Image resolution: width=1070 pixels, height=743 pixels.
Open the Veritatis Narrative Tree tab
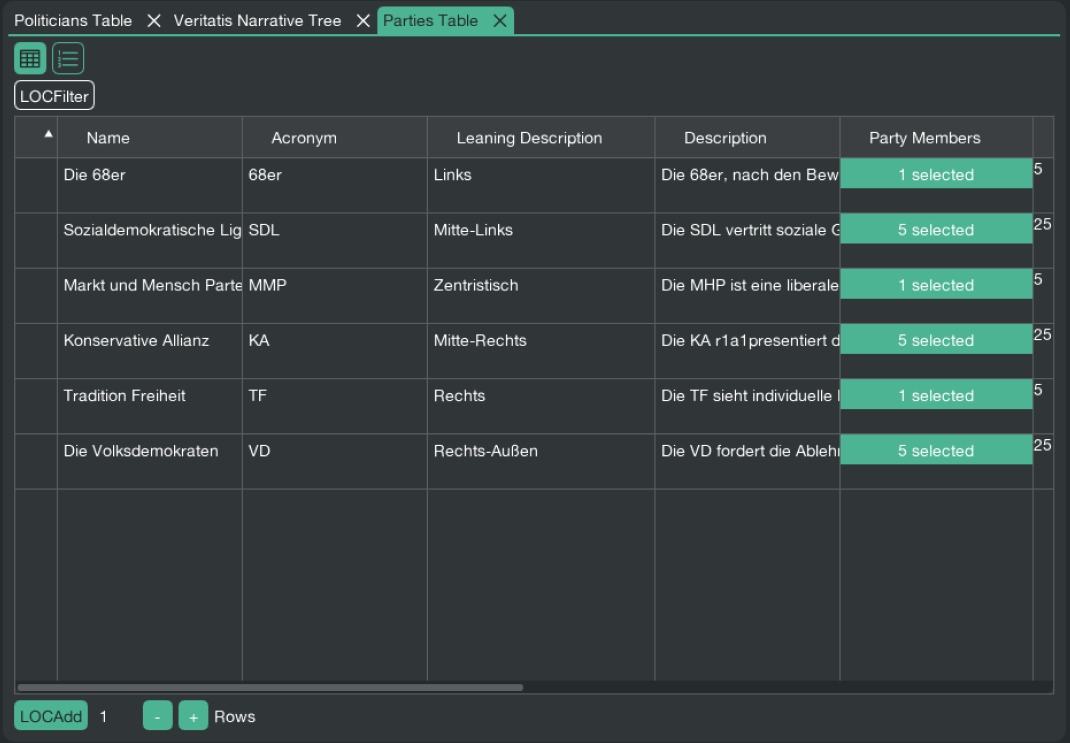257,21
